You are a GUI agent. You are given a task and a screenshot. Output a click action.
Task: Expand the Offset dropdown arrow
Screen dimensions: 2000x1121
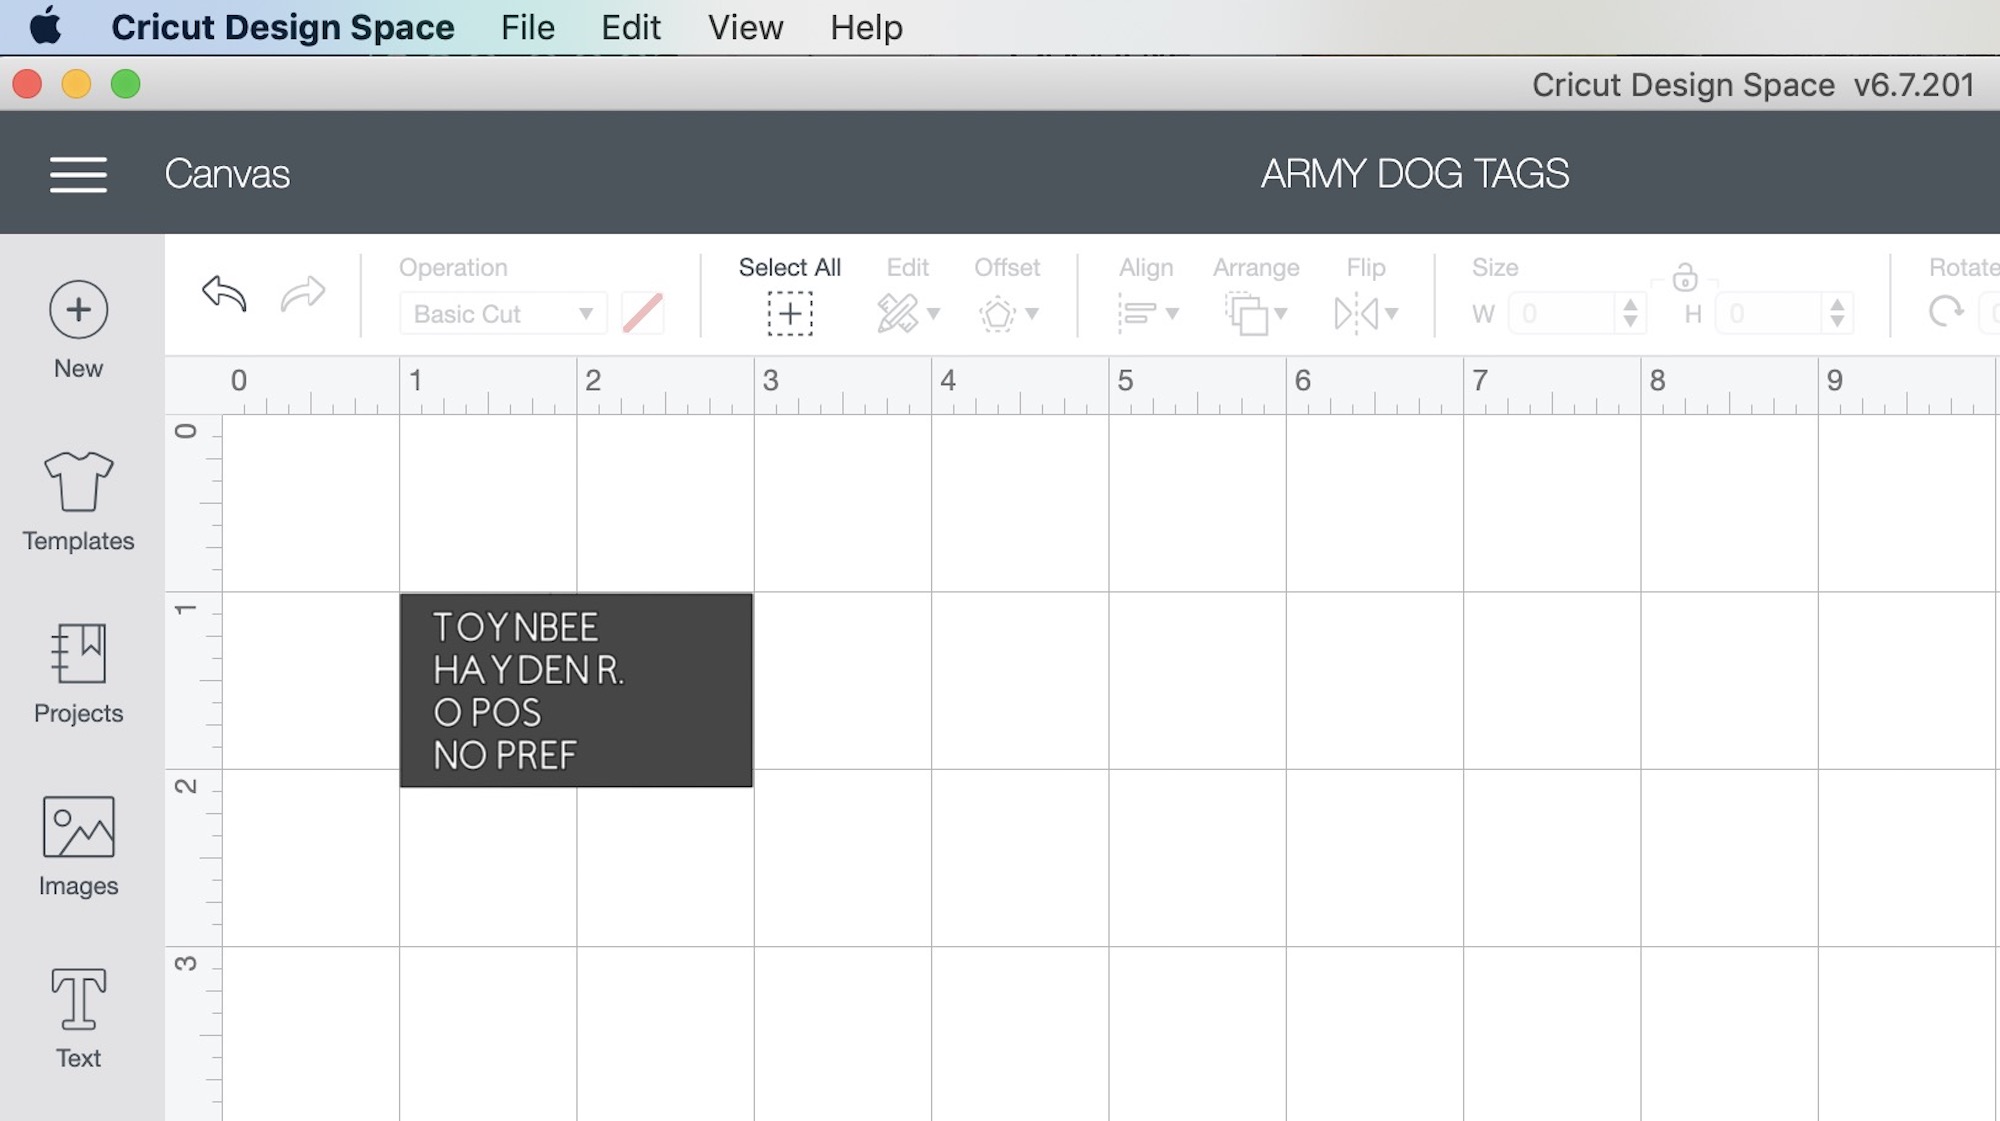(1032, 314)
